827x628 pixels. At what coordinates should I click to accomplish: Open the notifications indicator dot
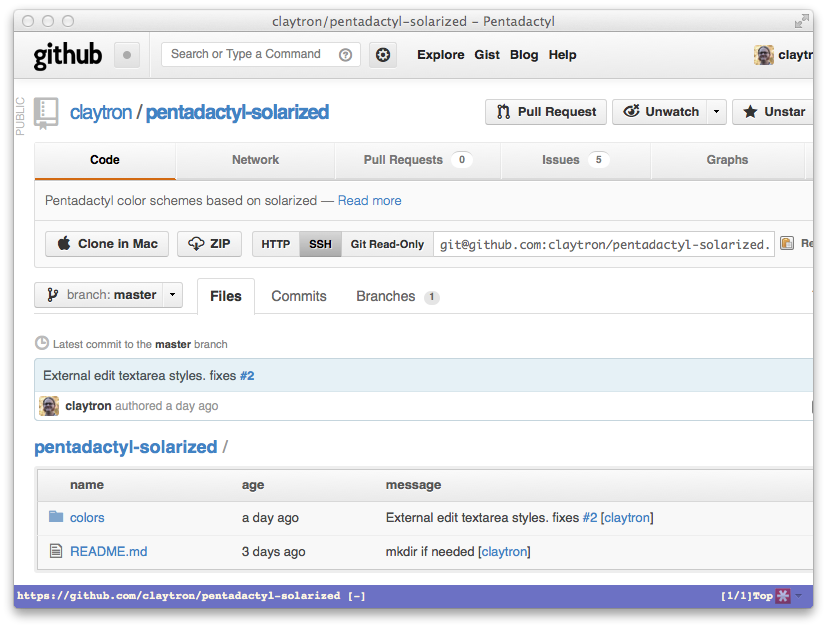127,55
